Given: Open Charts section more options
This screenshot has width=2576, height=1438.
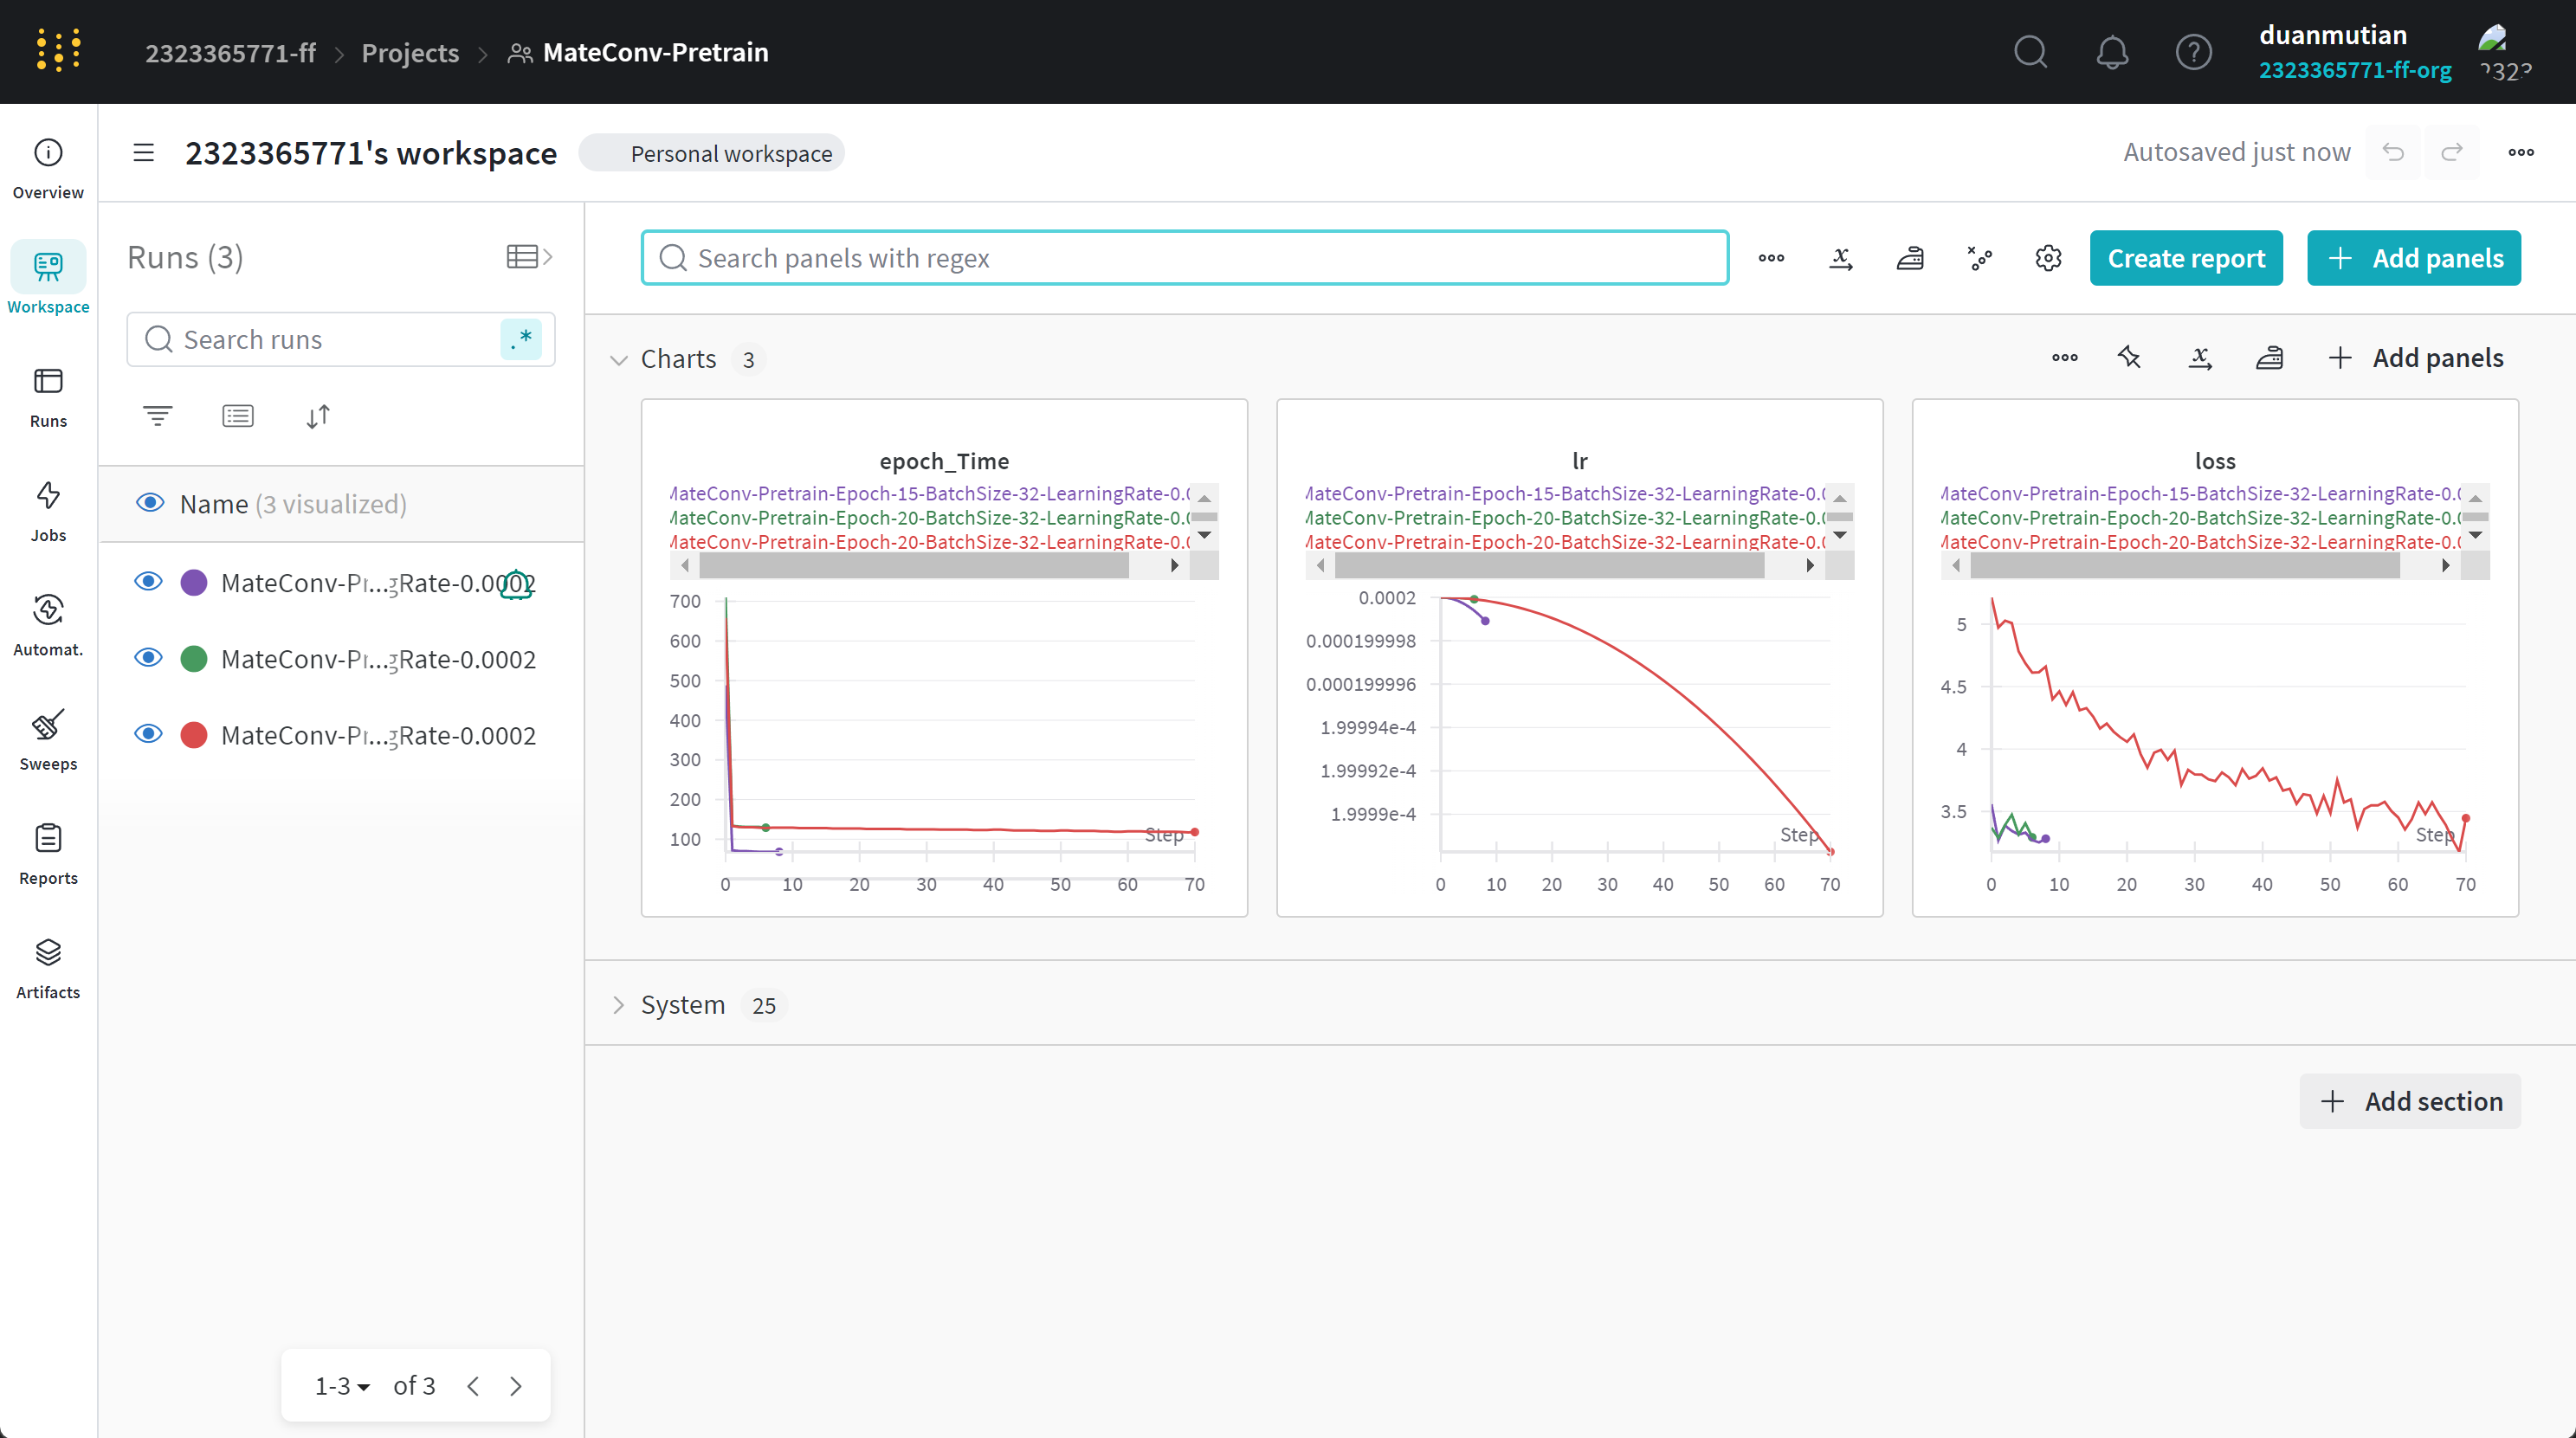Looking at the screenshot, I should point(2065,358).
